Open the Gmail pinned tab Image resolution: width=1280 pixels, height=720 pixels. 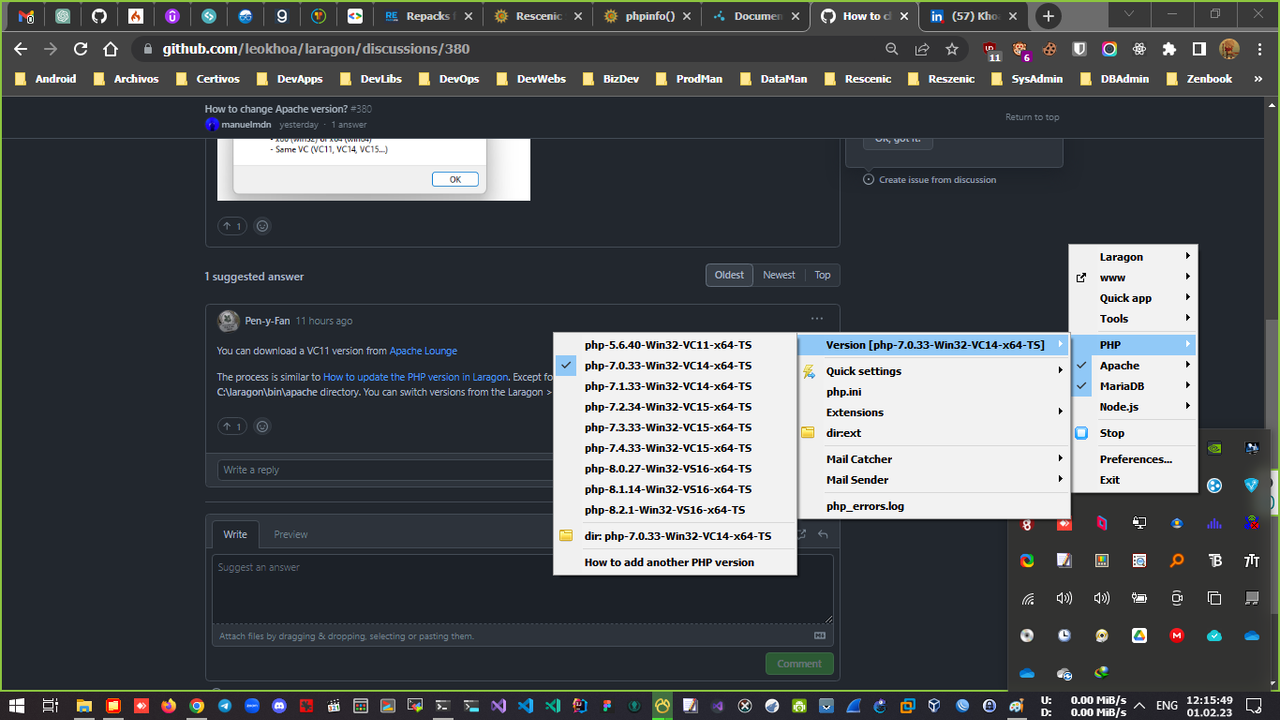(28, 16)
